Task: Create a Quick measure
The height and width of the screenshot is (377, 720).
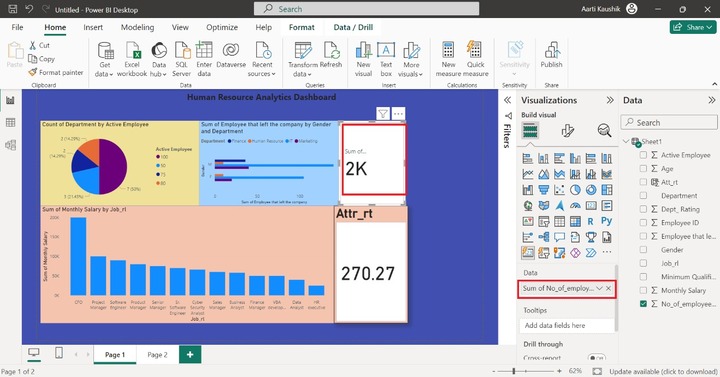Action: click(x=476, y=60)
